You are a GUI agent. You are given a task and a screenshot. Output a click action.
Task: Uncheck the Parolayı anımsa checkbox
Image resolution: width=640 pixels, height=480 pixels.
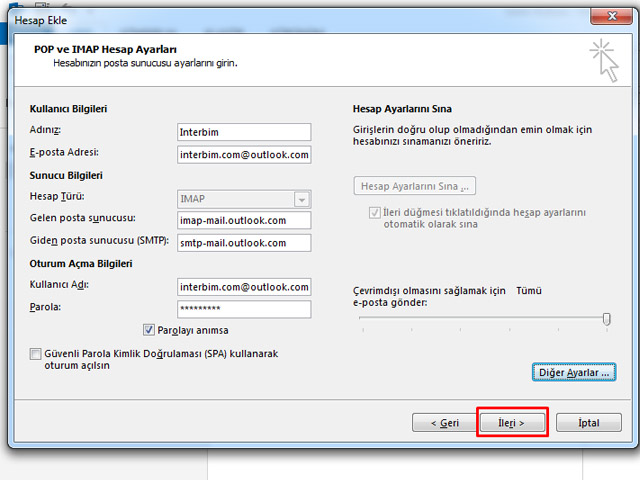point(150,330)
